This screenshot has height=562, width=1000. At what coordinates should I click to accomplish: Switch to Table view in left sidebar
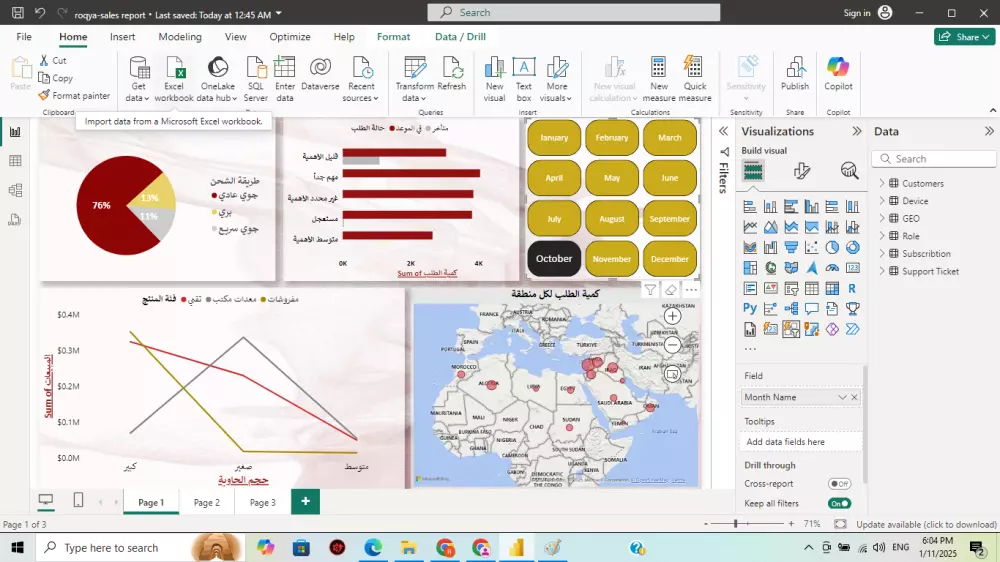point(15,161)
